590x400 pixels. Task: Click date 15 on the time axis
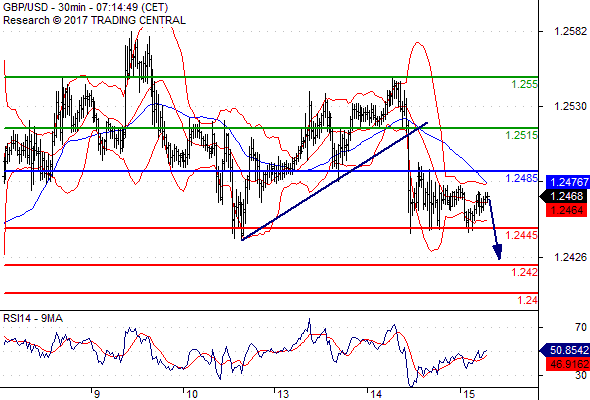point(469,394)
